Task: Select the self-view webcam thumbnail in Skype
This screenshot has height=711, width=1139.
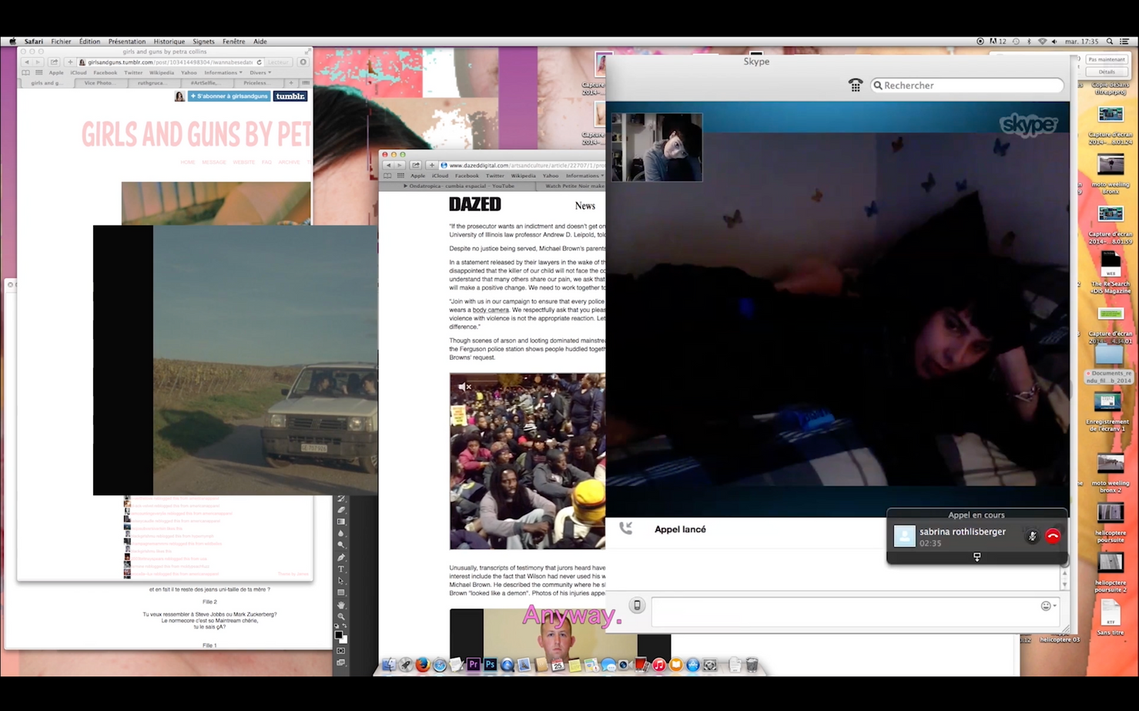Action: (x=657, y=147)
